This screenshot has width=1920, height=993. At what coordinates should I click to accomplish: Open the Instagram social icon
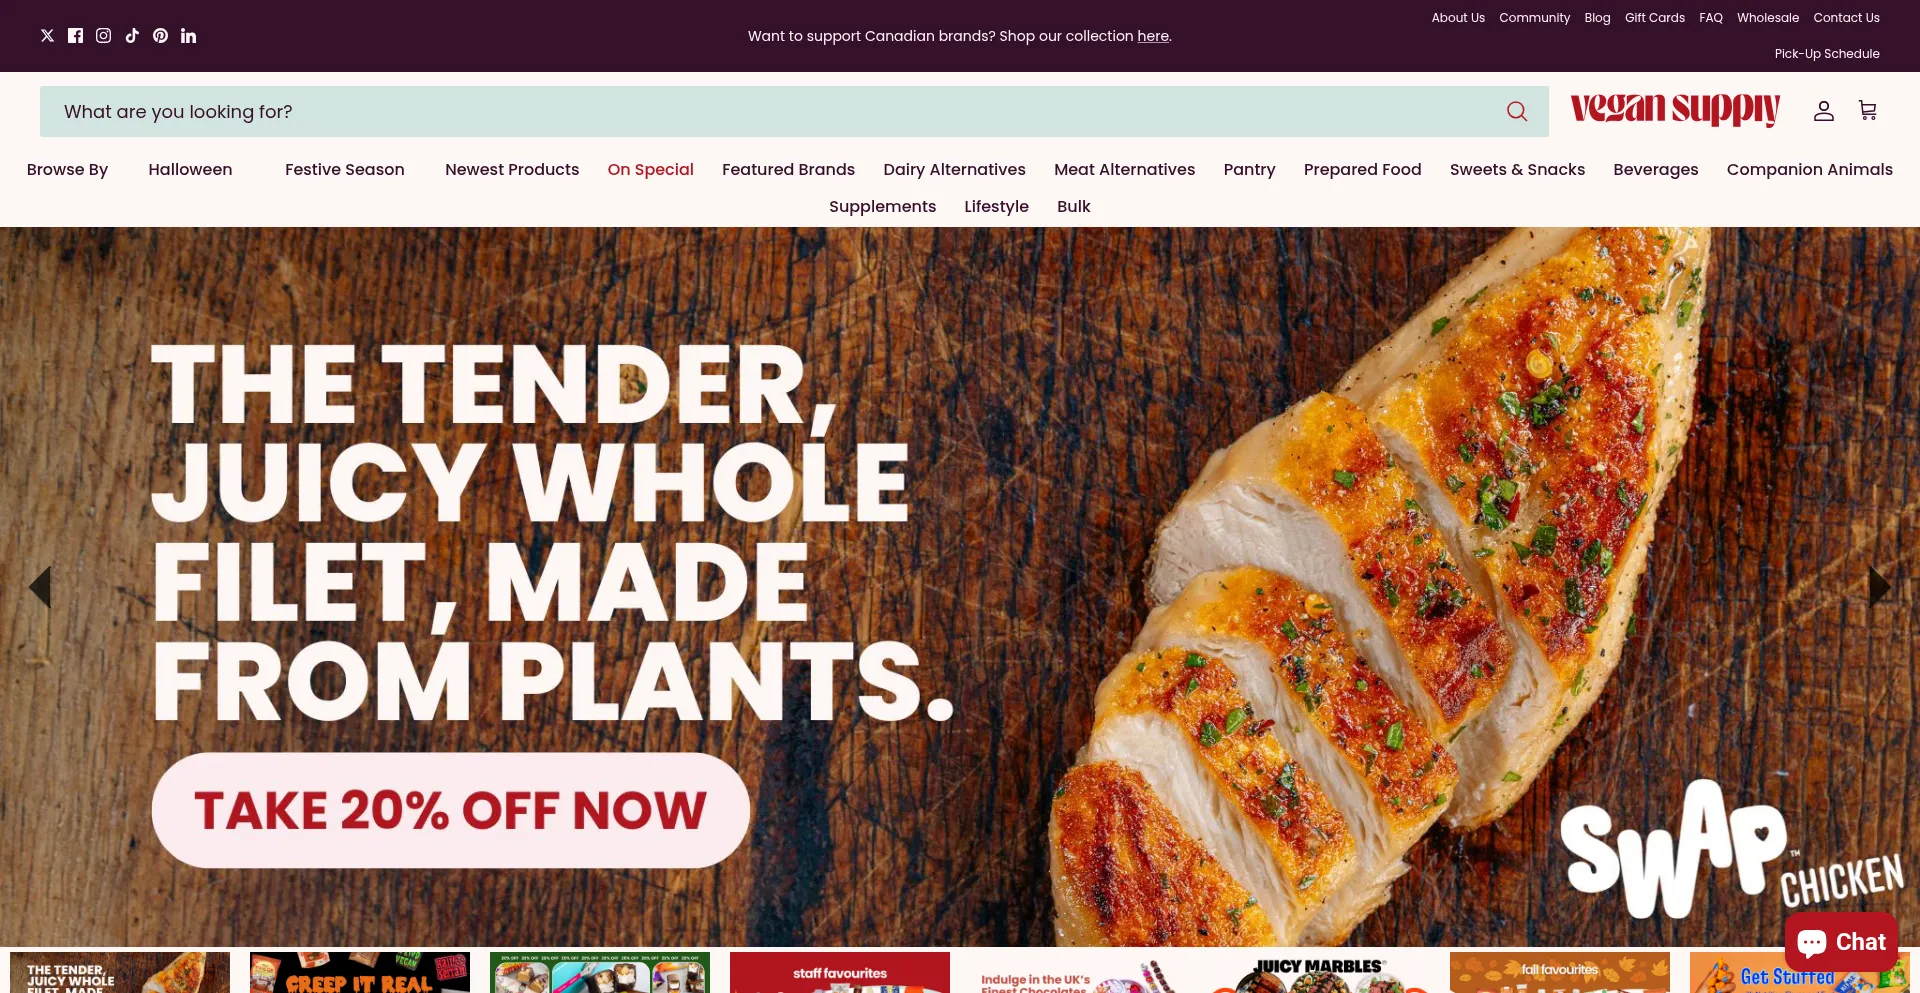coord(103,36)
